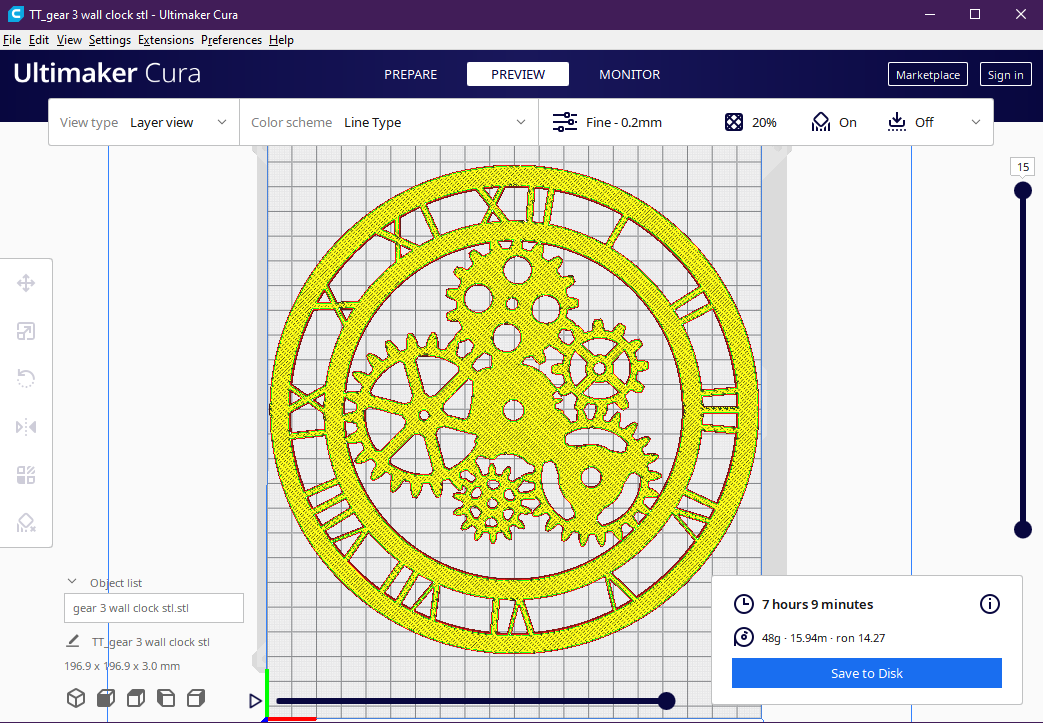1043x723 pixels.
Task: Click the profile sliders icon near Fine
Action: 565,122
